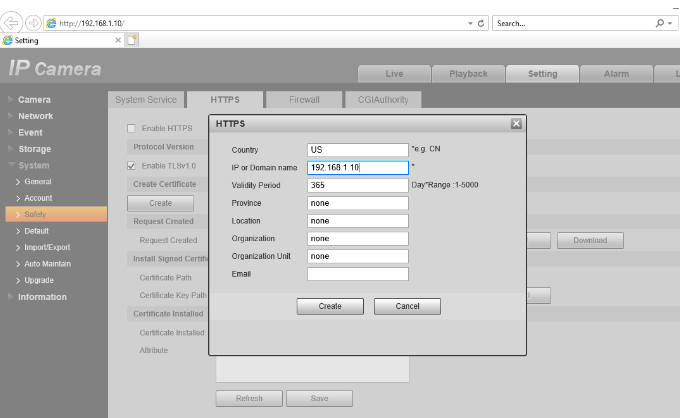Open the Firewall tab

coord(304,100)
